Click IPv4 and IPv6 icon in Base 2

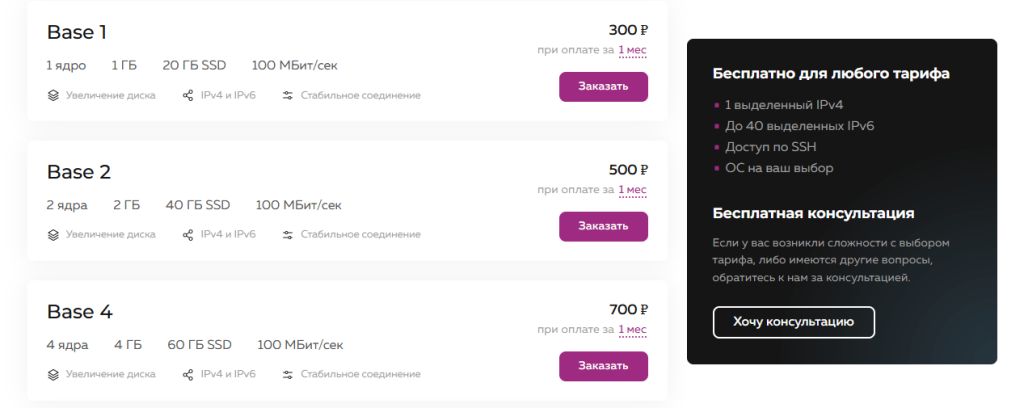click(x=188, y=235)
